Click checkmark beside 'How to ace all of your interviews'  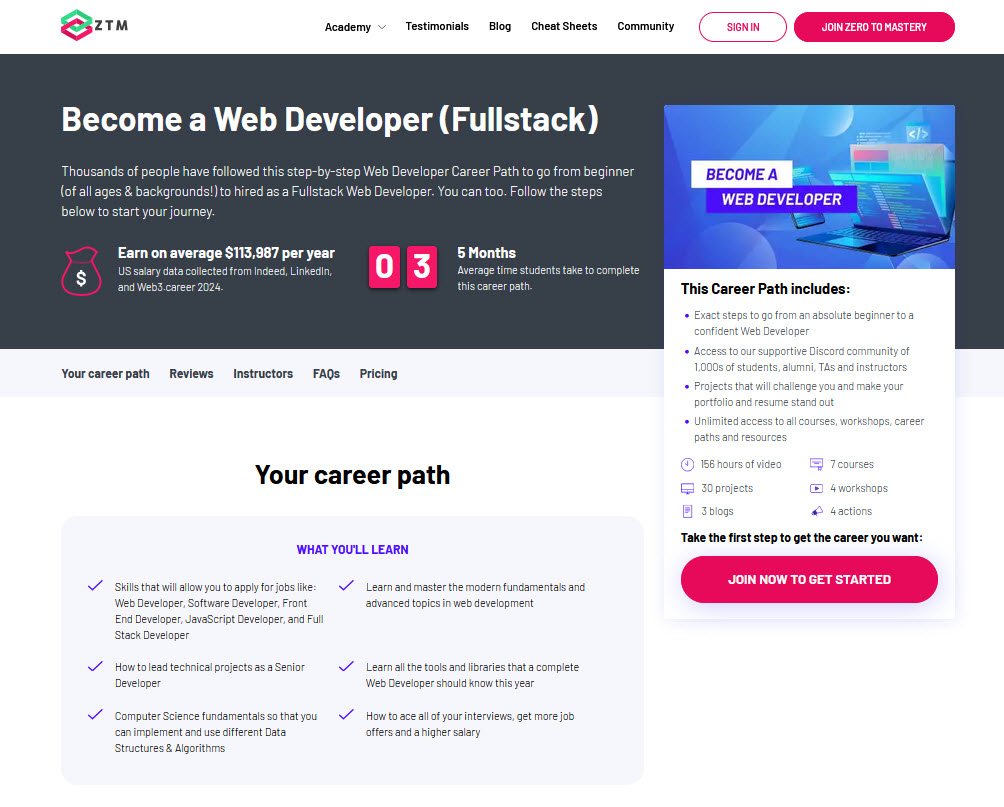[x=346, y=714]
